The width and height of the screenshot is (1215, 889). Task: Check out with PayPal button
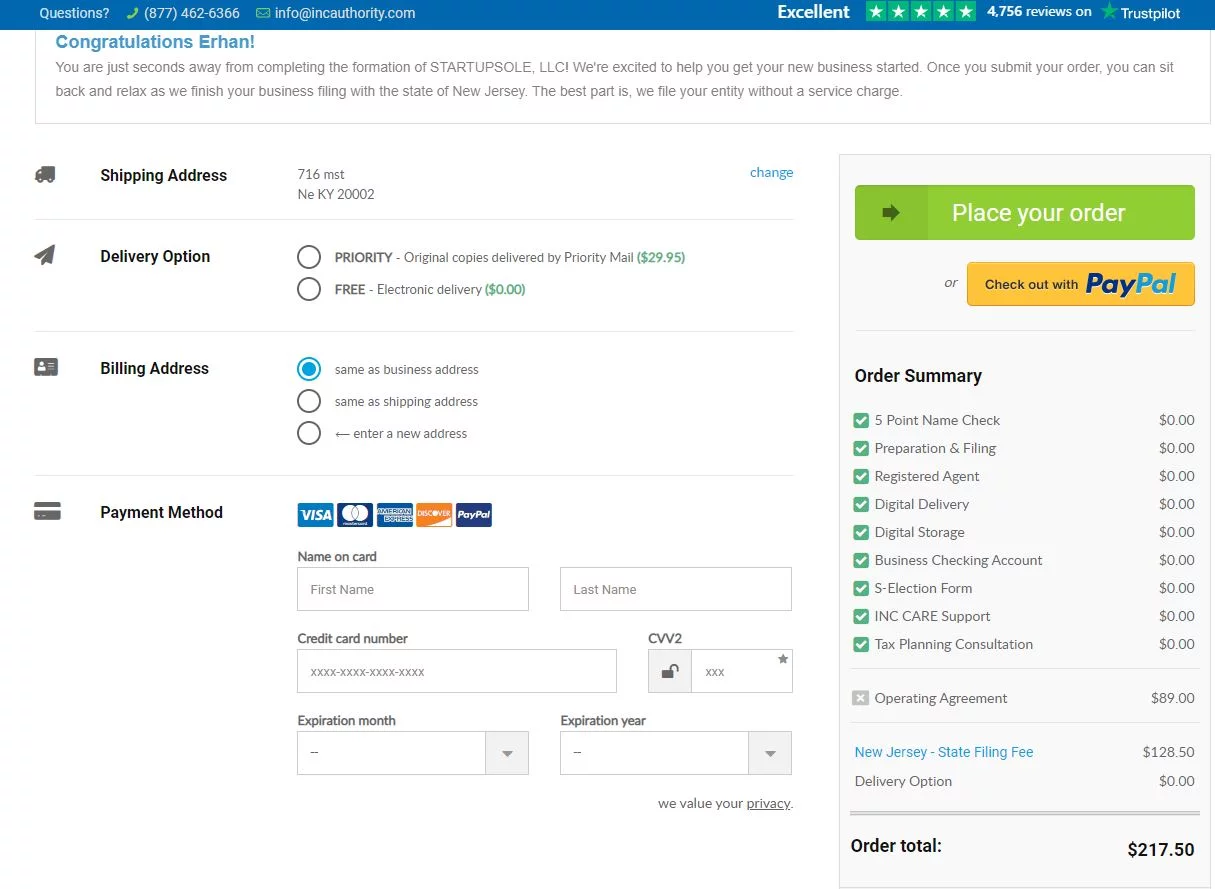[x=1080, y=284]
